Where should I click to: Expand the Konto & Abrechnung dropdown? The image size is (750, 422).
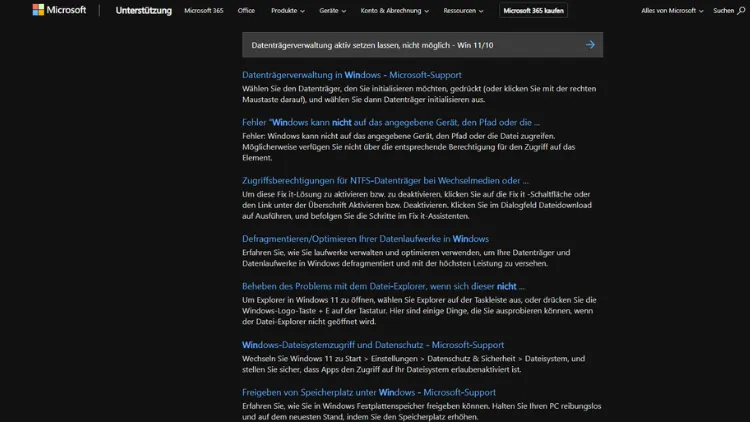point(395,11)
